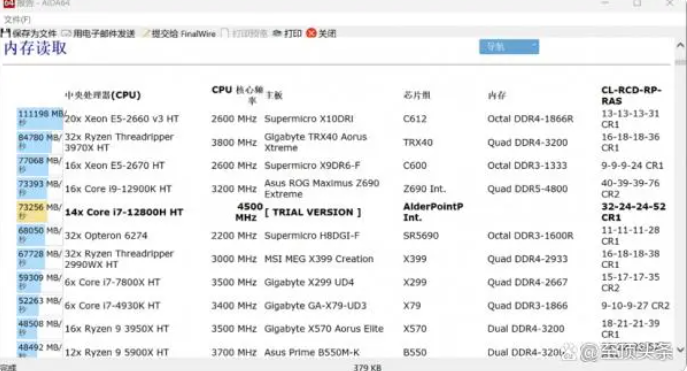Click the 打印预览 toolbar item
687x371 pixels.
point(244,33)
